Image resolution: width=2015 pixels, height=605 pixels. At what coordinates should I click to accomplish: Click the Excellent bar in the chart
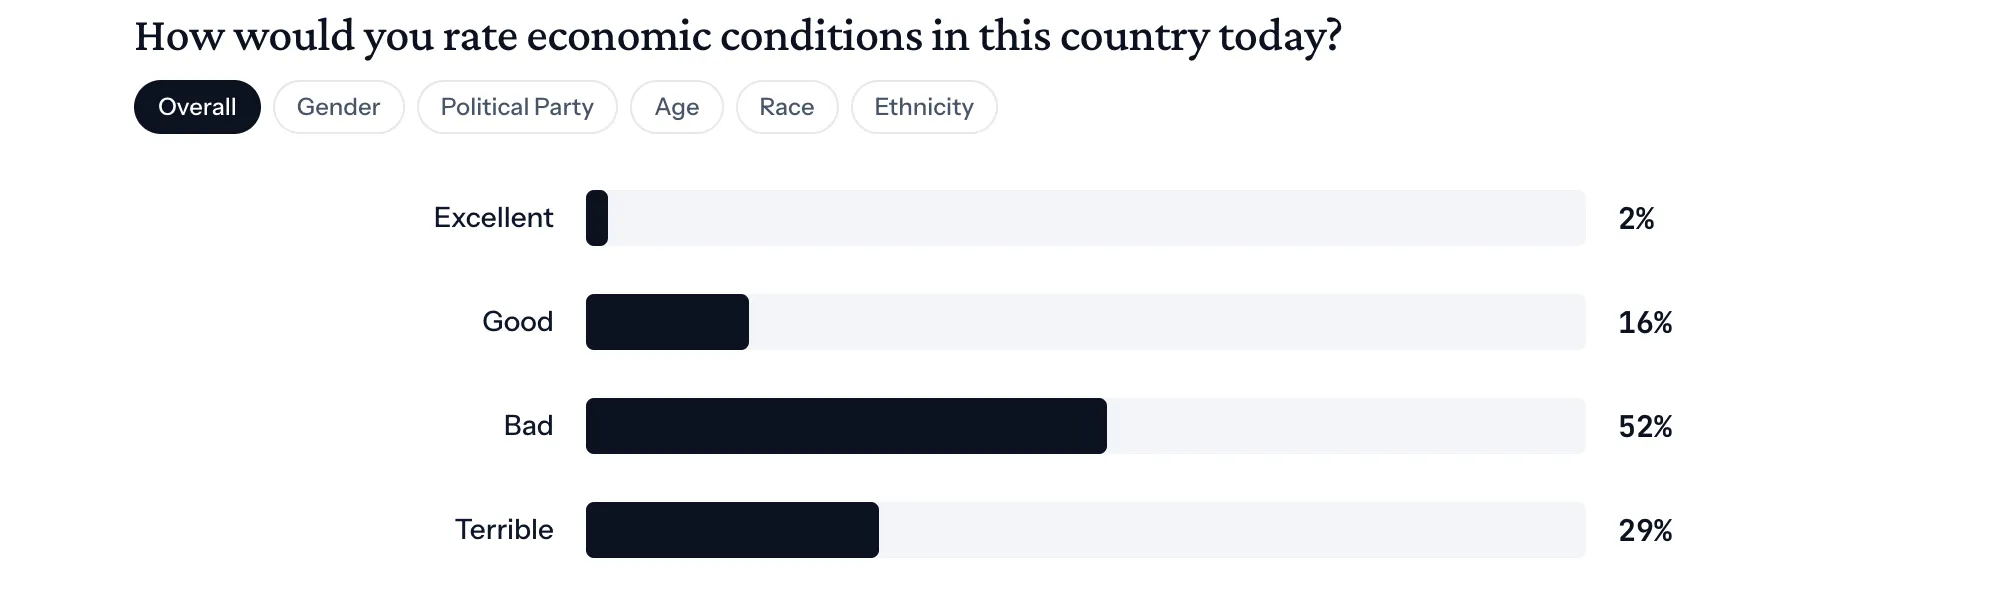pyautogui.click(x=597, y=218)
